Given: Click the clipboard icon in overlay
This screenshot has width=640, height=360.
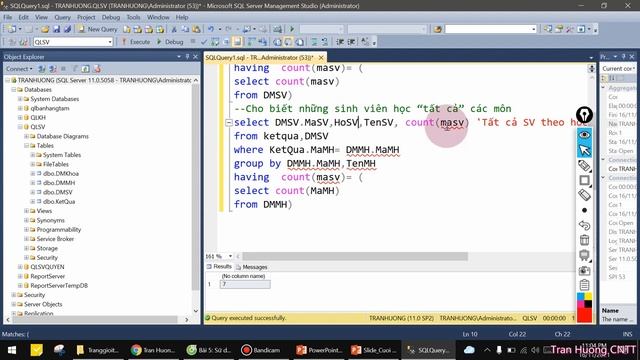Looking at the screenshot, I should point(584,285).
